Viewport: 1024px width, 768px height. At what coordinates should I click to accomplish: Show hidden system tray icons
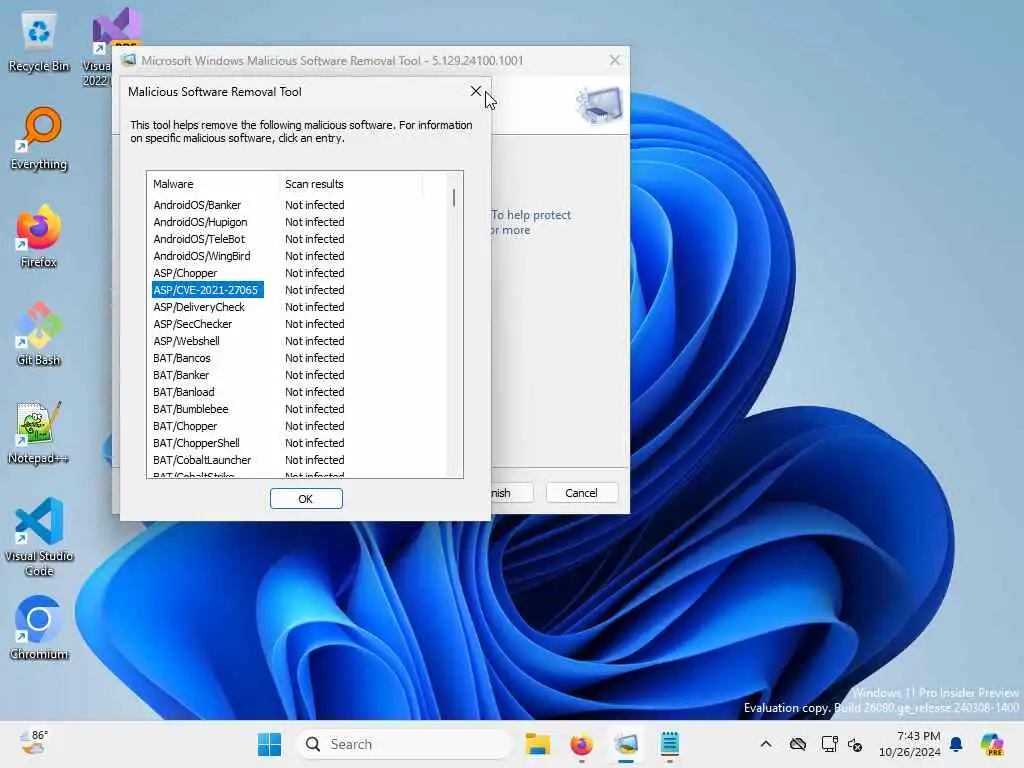coord(766,744)
